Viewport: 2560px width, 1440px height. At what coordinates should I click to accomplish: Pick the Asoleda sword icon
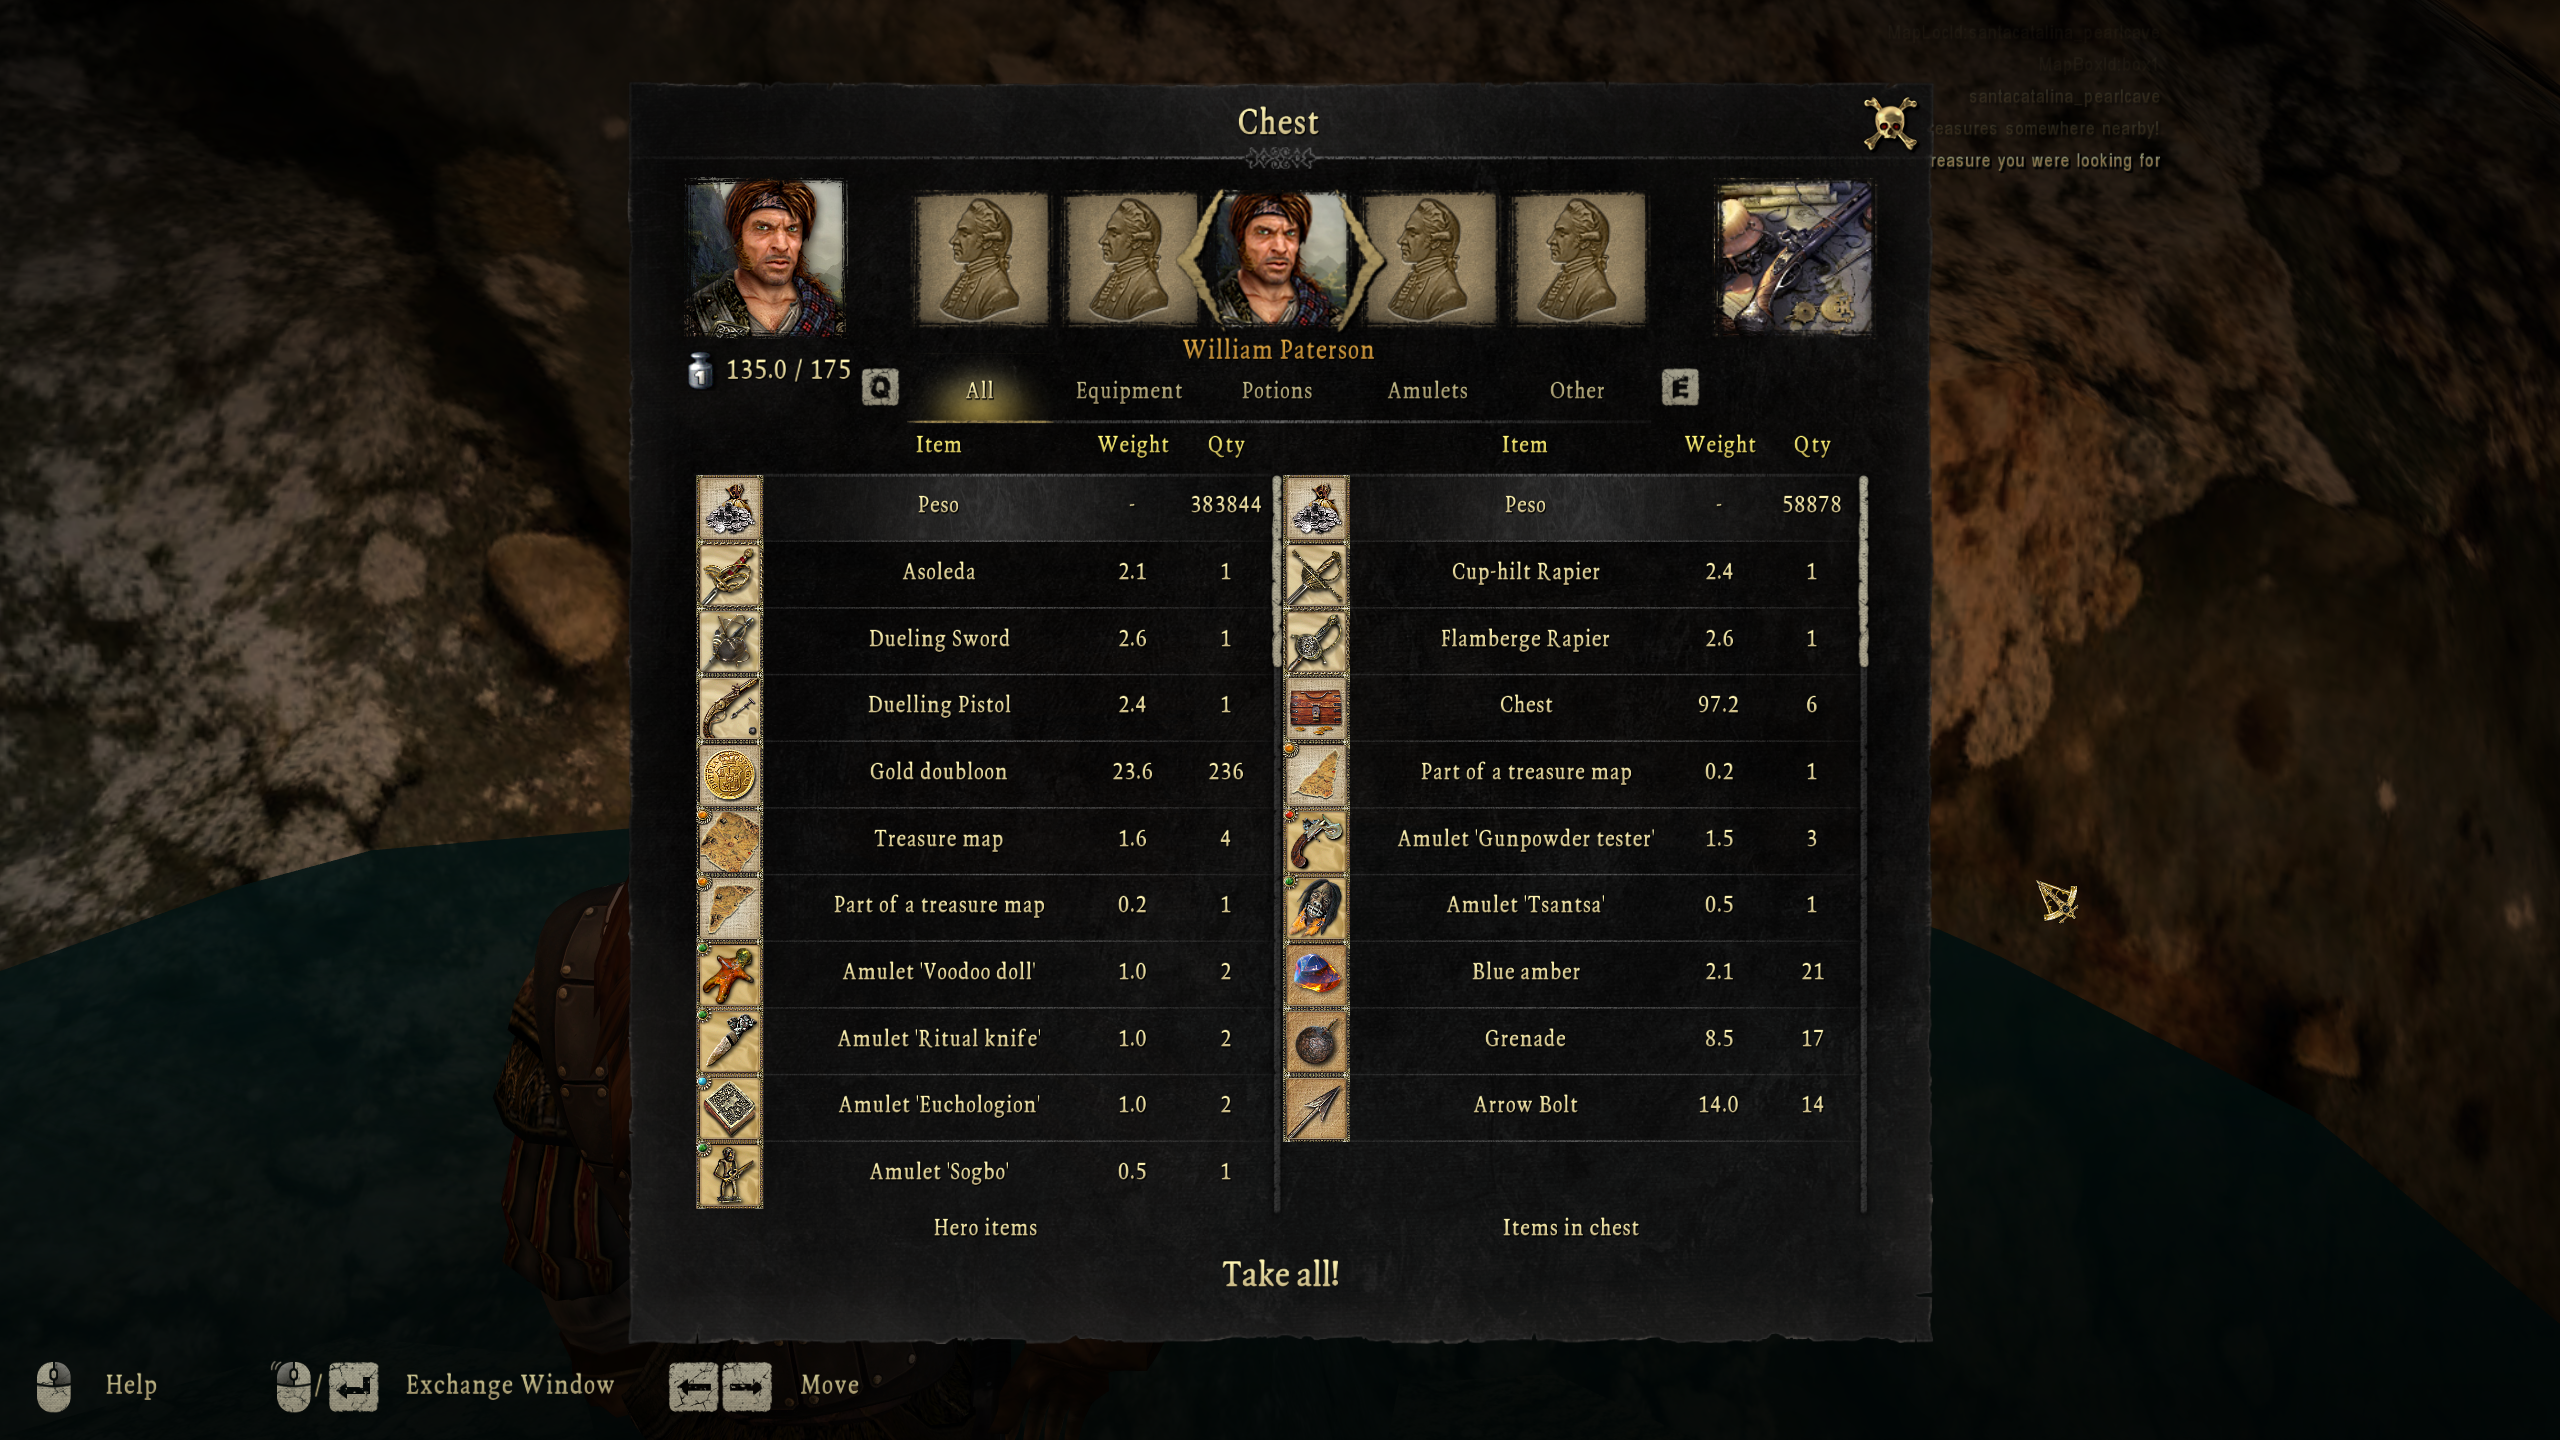coord(729,575)
